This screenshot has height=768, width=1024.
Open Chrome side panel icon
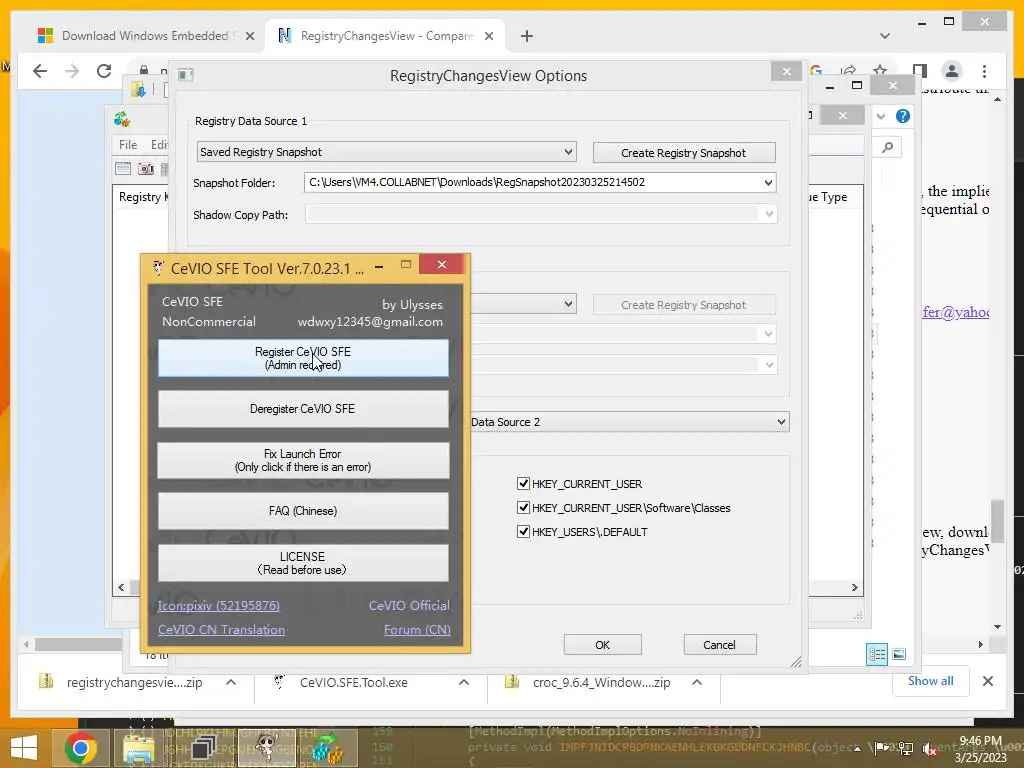point(920,71)
